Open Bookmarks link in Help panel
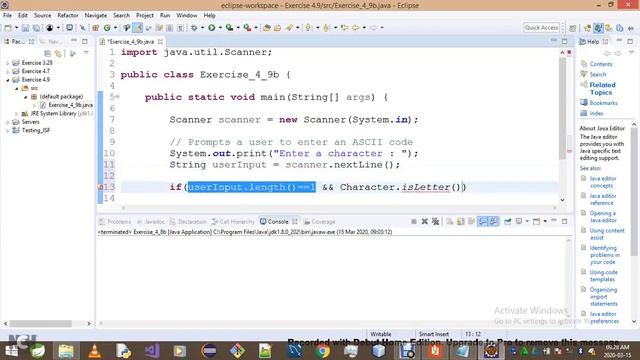Viewport: 640px width, 360px height. [x=603, y=103]
